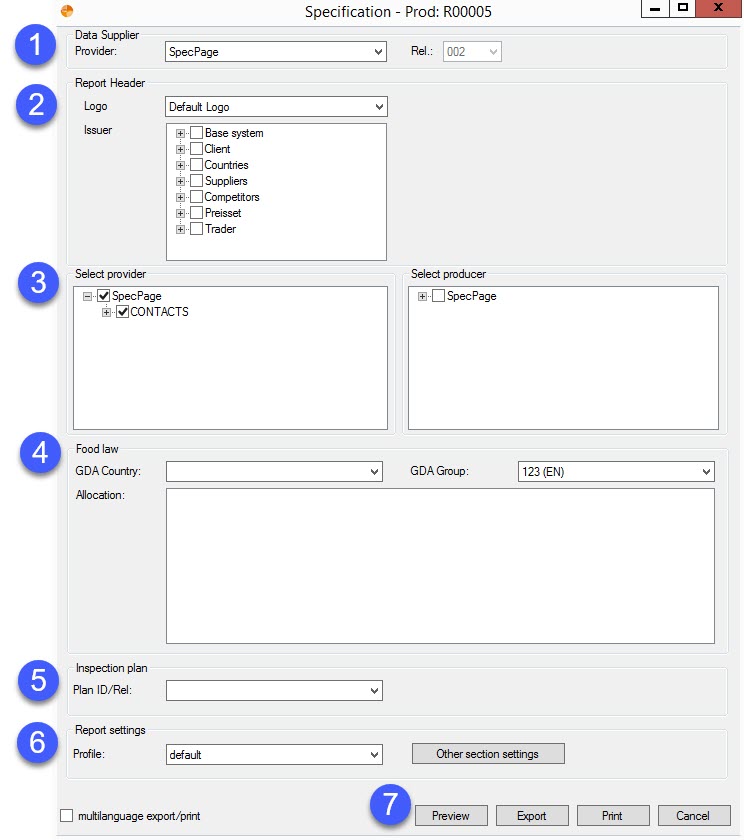This screenshot has height=840, width=744.
Task: Check SpecPage in Select producer tree
Action: [x=439, y=296]
